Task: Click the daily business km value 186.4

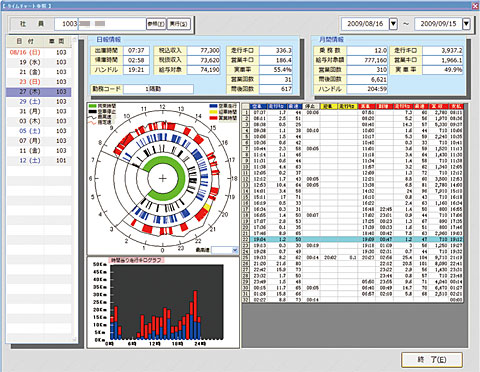Action: (276, 60)
